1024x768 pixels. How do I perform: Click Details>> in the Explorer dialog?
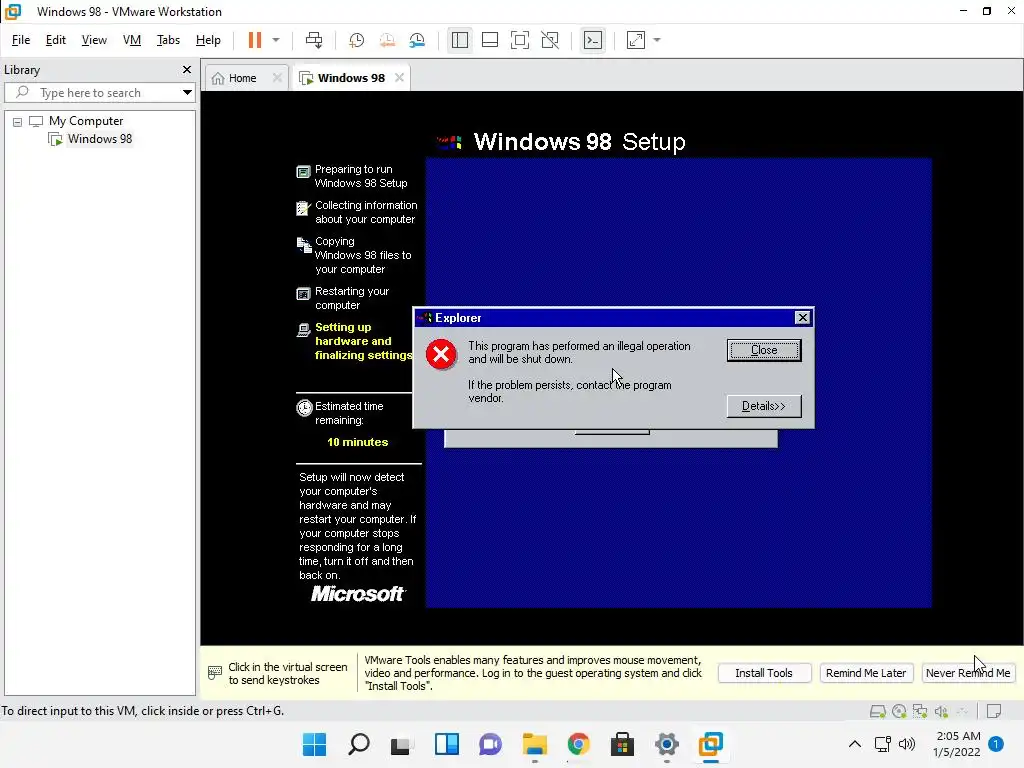click(764, 406)
